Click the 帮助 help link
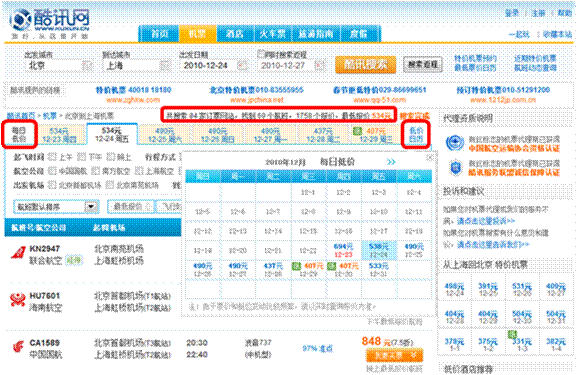 pyautogui.click(x=565, y=13)
